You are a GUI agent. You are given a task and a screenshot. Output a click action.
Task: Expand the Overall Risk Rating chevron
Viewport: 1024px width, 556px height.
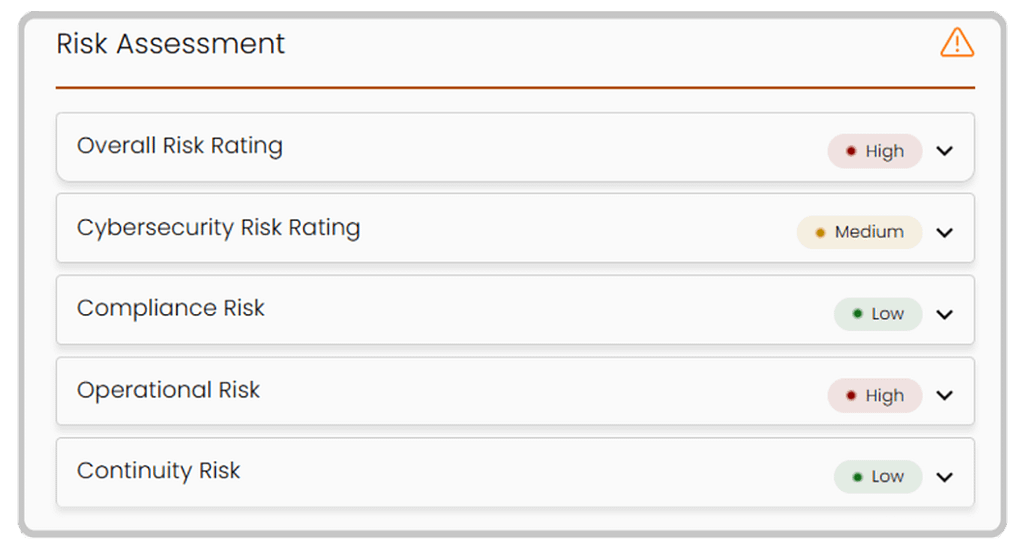945,151
